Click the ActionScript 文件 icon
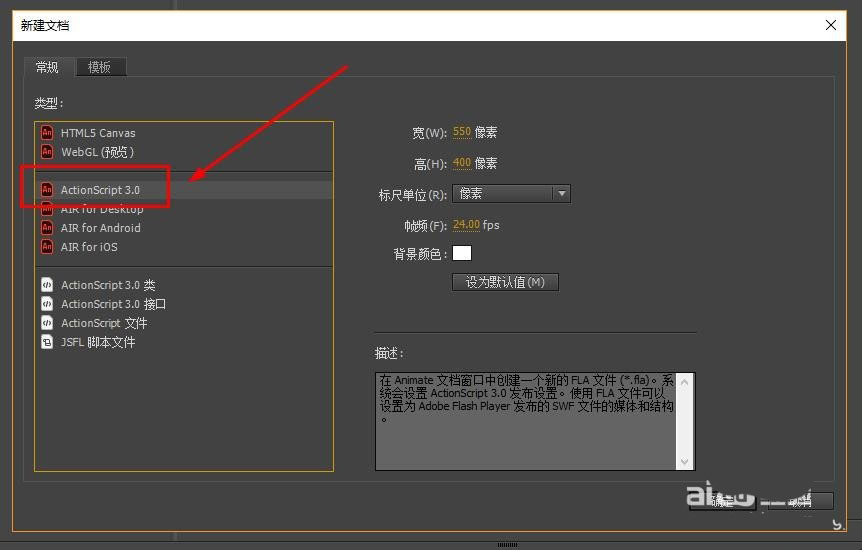This screenshot has width=862, height=550. click(x=47, y=323)
